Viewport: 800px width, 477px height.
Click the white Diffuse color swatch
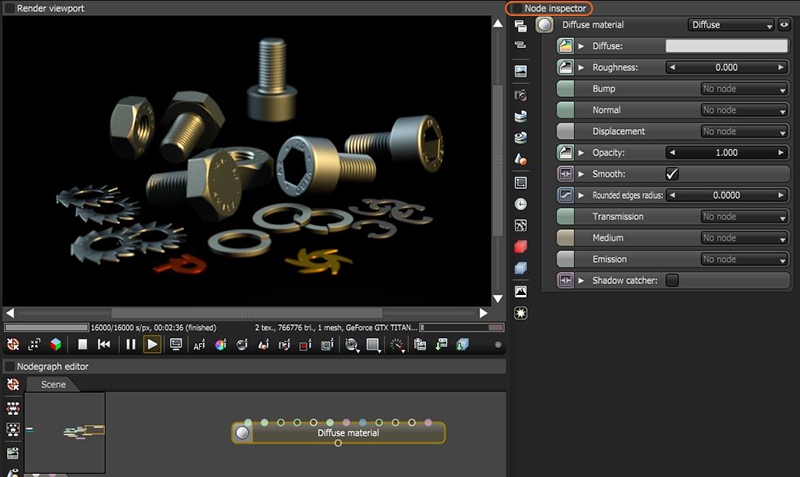tap(727, 46)
